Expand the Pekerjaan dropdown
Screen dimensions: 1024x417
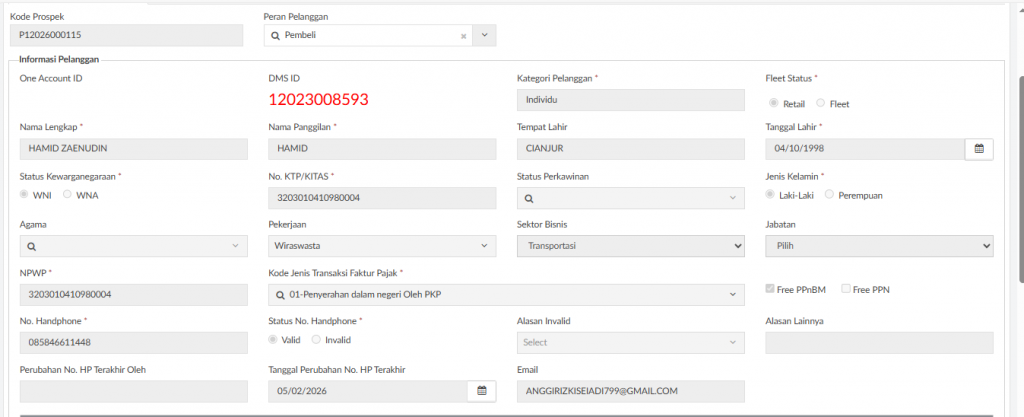point(382,245)
